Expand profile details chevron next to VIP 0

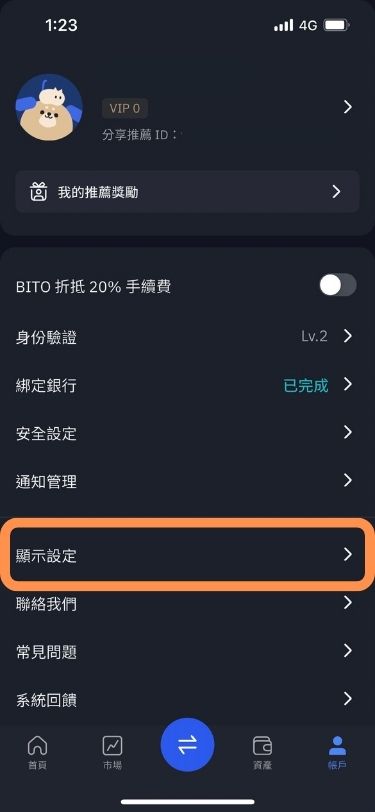(348, 107)
